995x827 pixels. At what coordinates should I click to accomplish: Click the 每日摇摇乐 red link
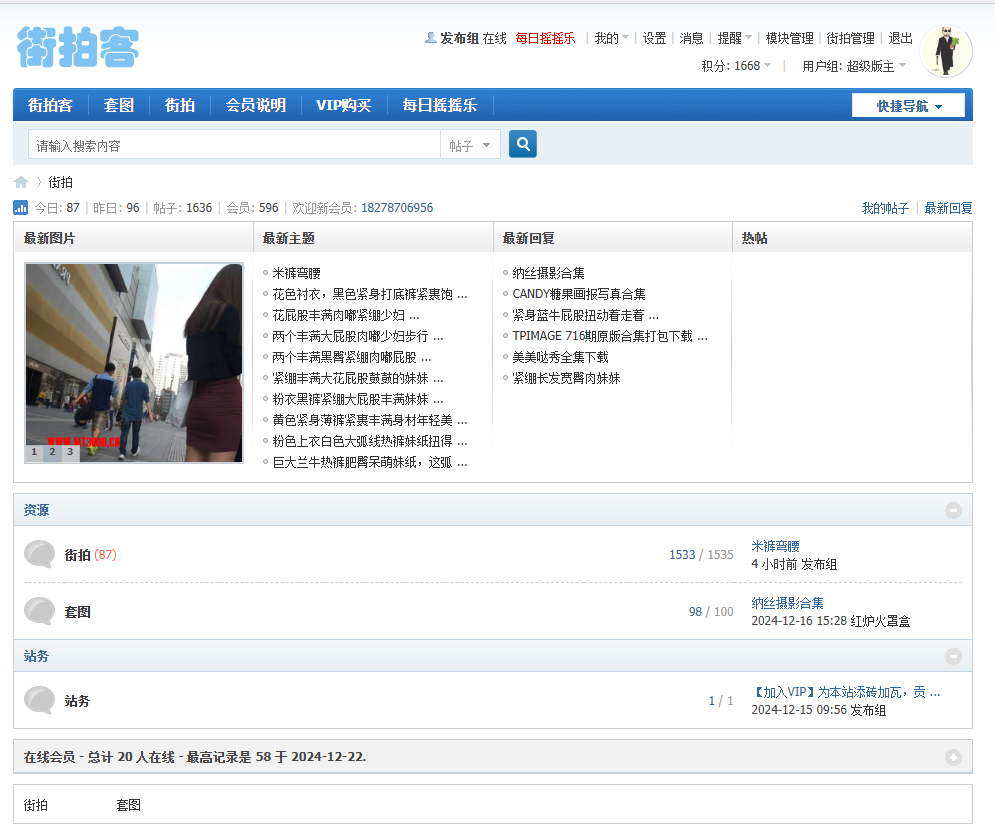[545, 38]
